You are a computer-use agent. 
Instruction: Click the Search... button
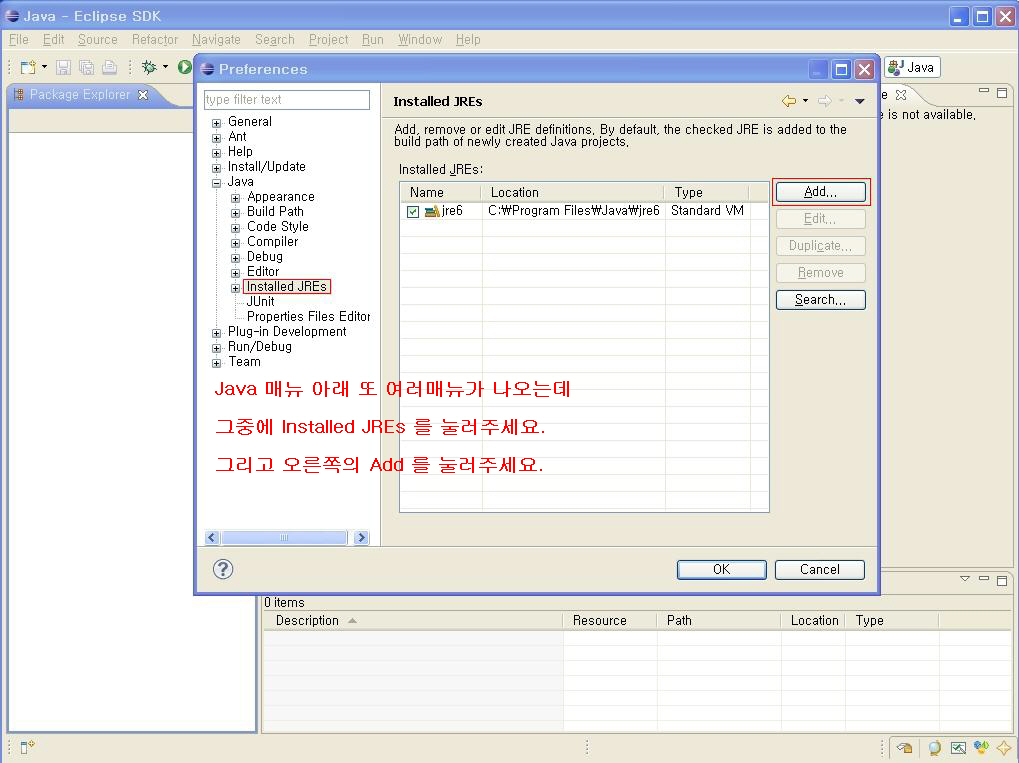pos(821,300)
